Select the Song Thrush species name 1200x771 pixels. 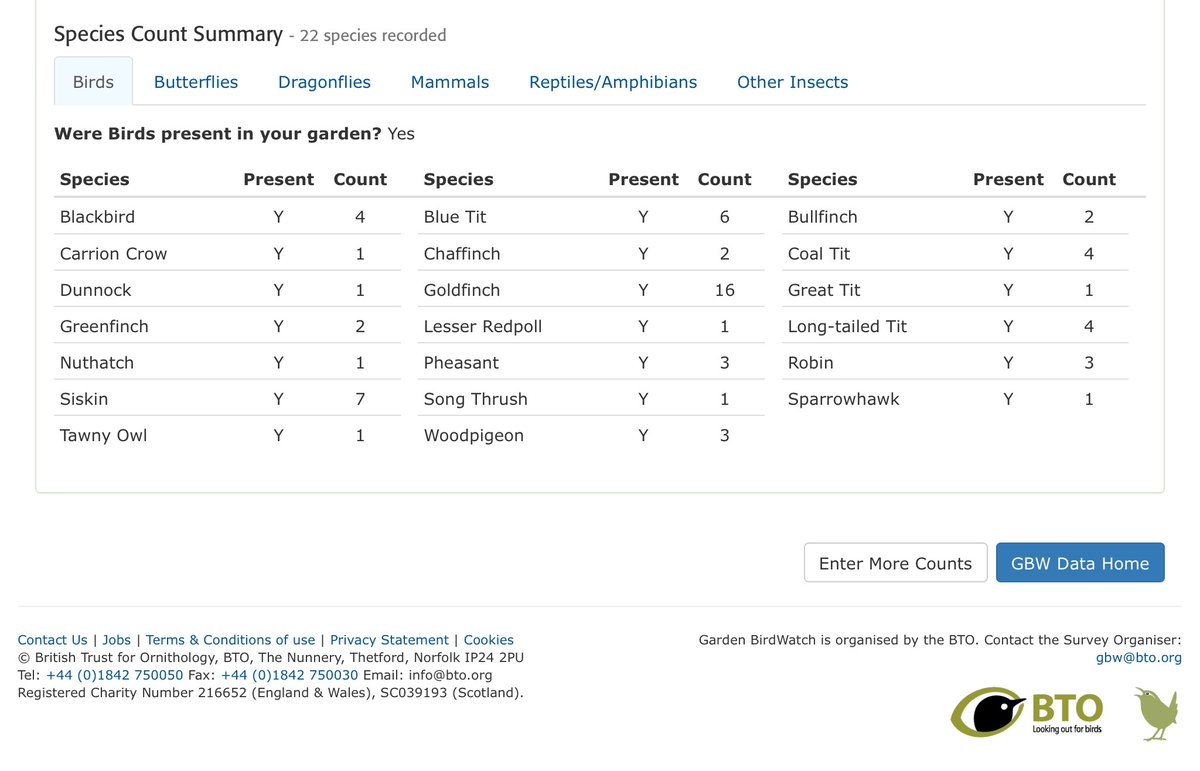point(476,399)
